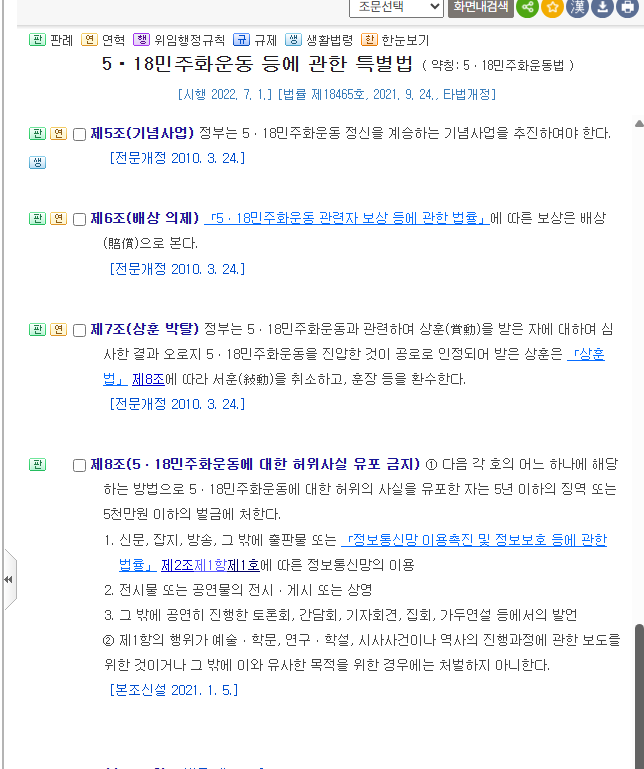The height and width of the screenshot is (769, 644).
Task: Click 제6조(배상 의제) article heading
Action: point(145,218)
